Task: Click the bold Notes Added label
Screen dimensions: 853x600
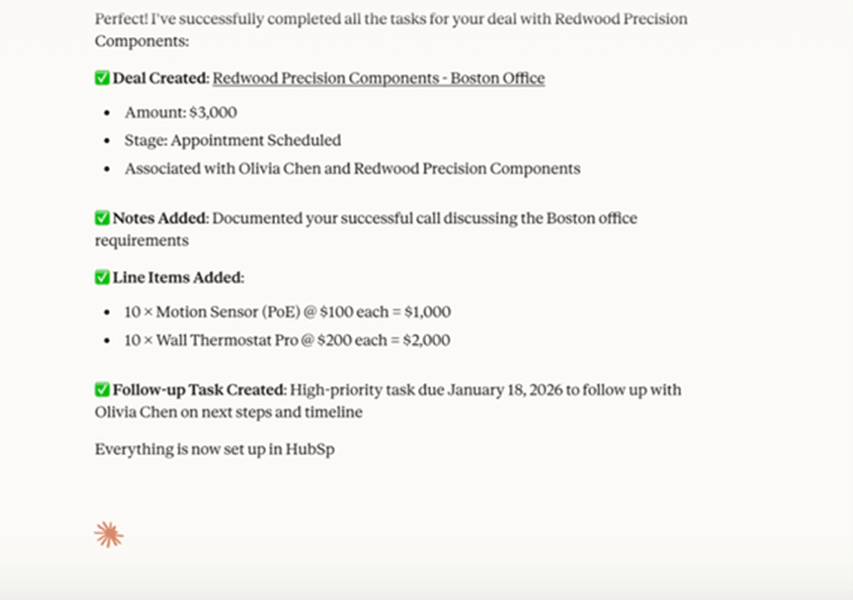Action: [160, 218]
